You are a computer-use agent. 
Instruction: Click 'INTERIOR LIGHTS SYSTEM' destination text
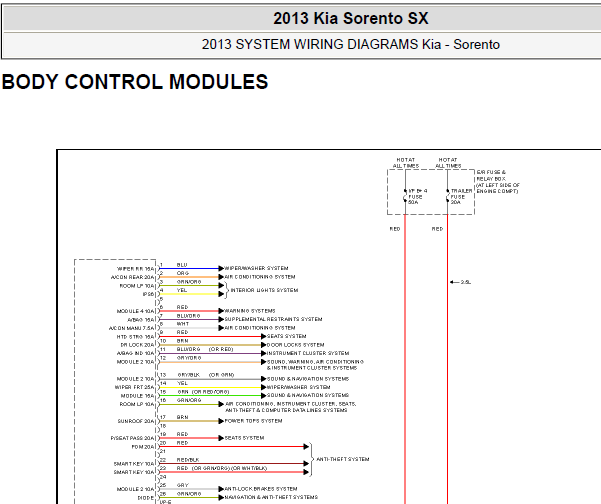point(264,290)
